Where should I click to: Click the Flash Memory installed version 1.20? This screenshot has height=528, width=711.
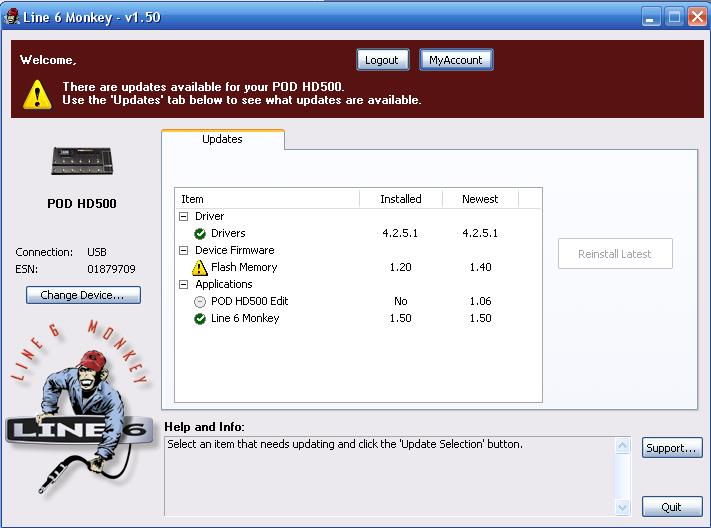400,268
